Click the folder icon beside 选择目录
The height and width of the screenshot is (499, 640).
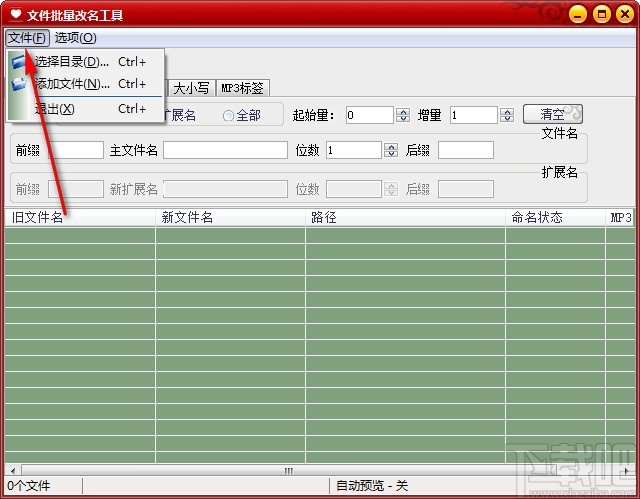19,62
